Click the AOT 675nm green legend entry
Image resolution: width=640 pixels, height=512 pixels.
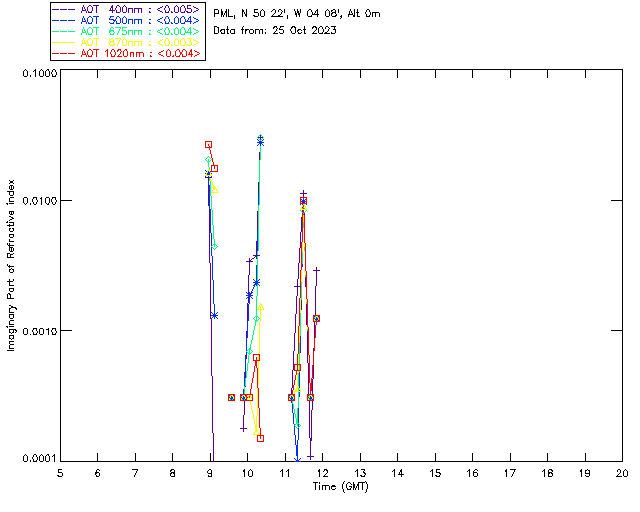tap(130, 32)
